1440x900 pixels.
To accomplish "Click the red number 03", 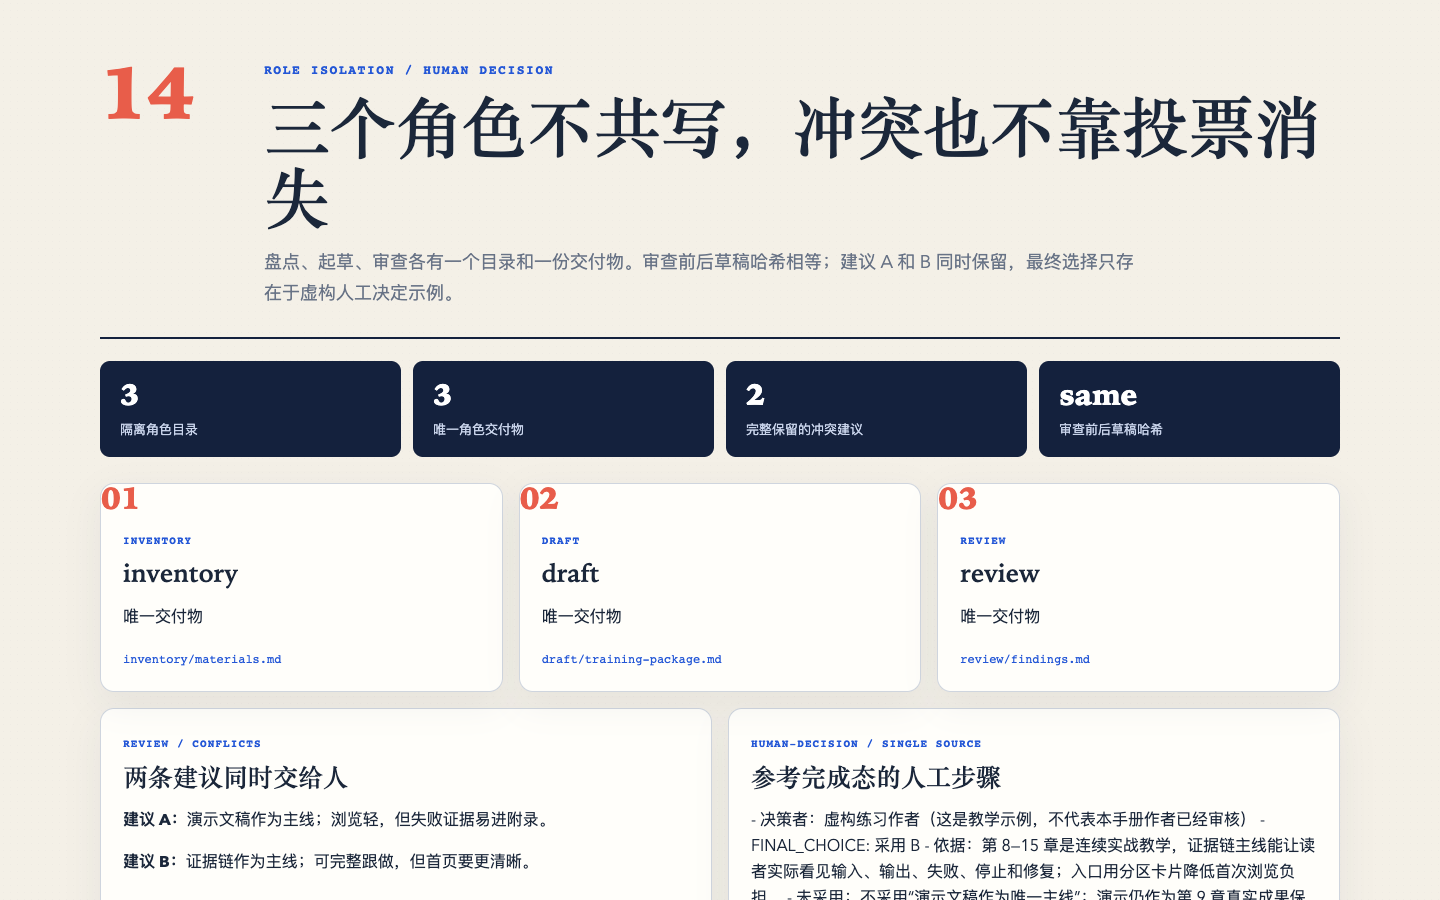I will pos(957,498).
